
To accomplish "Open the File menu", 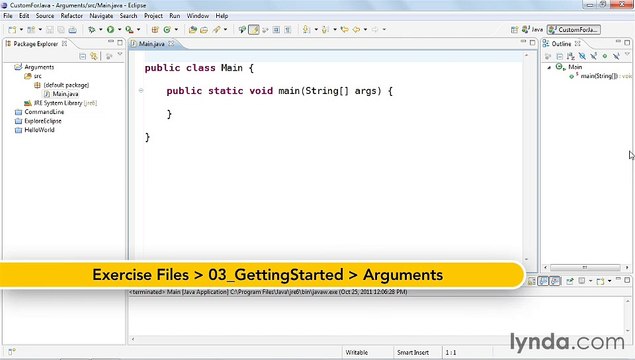I will [8, 16].
